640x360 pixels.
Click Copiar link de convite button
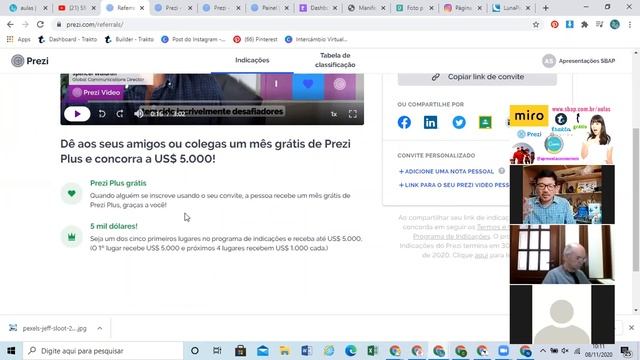[x=477, y=77]
